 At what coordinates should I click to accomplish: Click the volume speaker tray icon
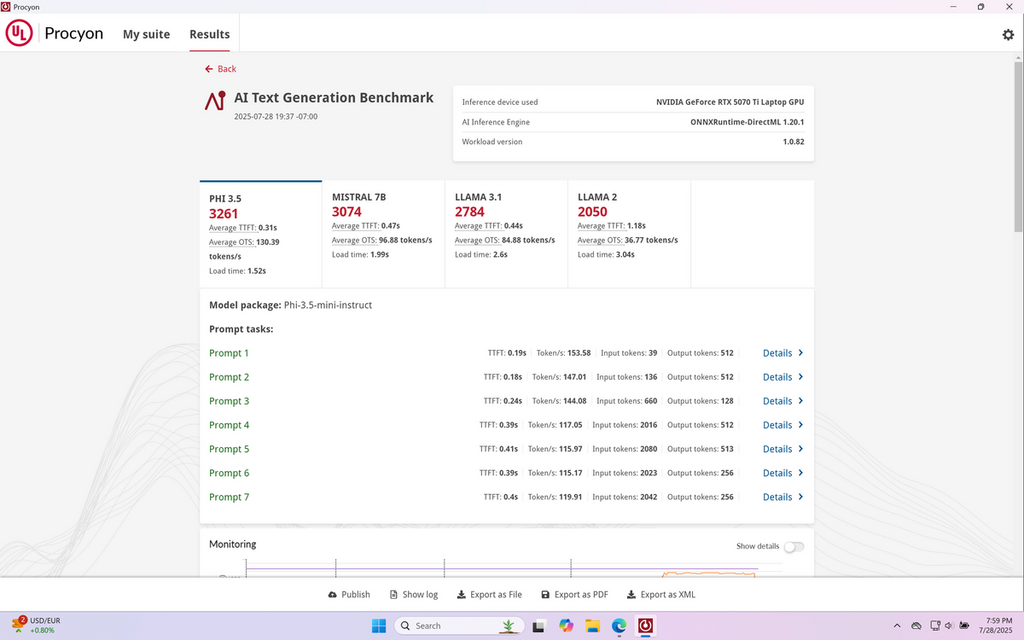click(949, 626)
